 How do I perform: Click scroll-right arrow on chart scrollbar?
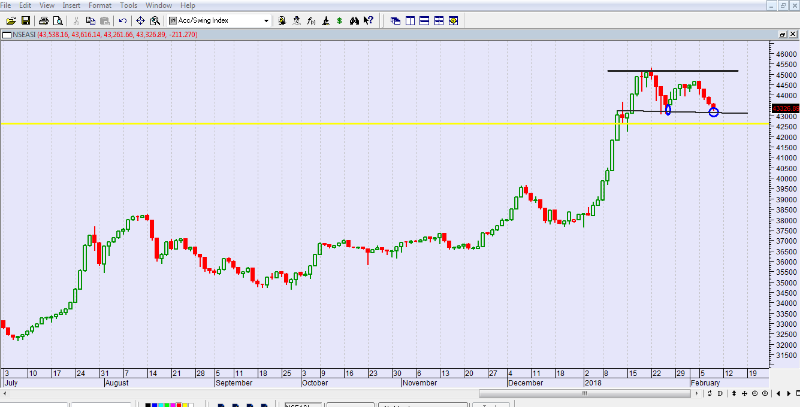pos(697,393)
